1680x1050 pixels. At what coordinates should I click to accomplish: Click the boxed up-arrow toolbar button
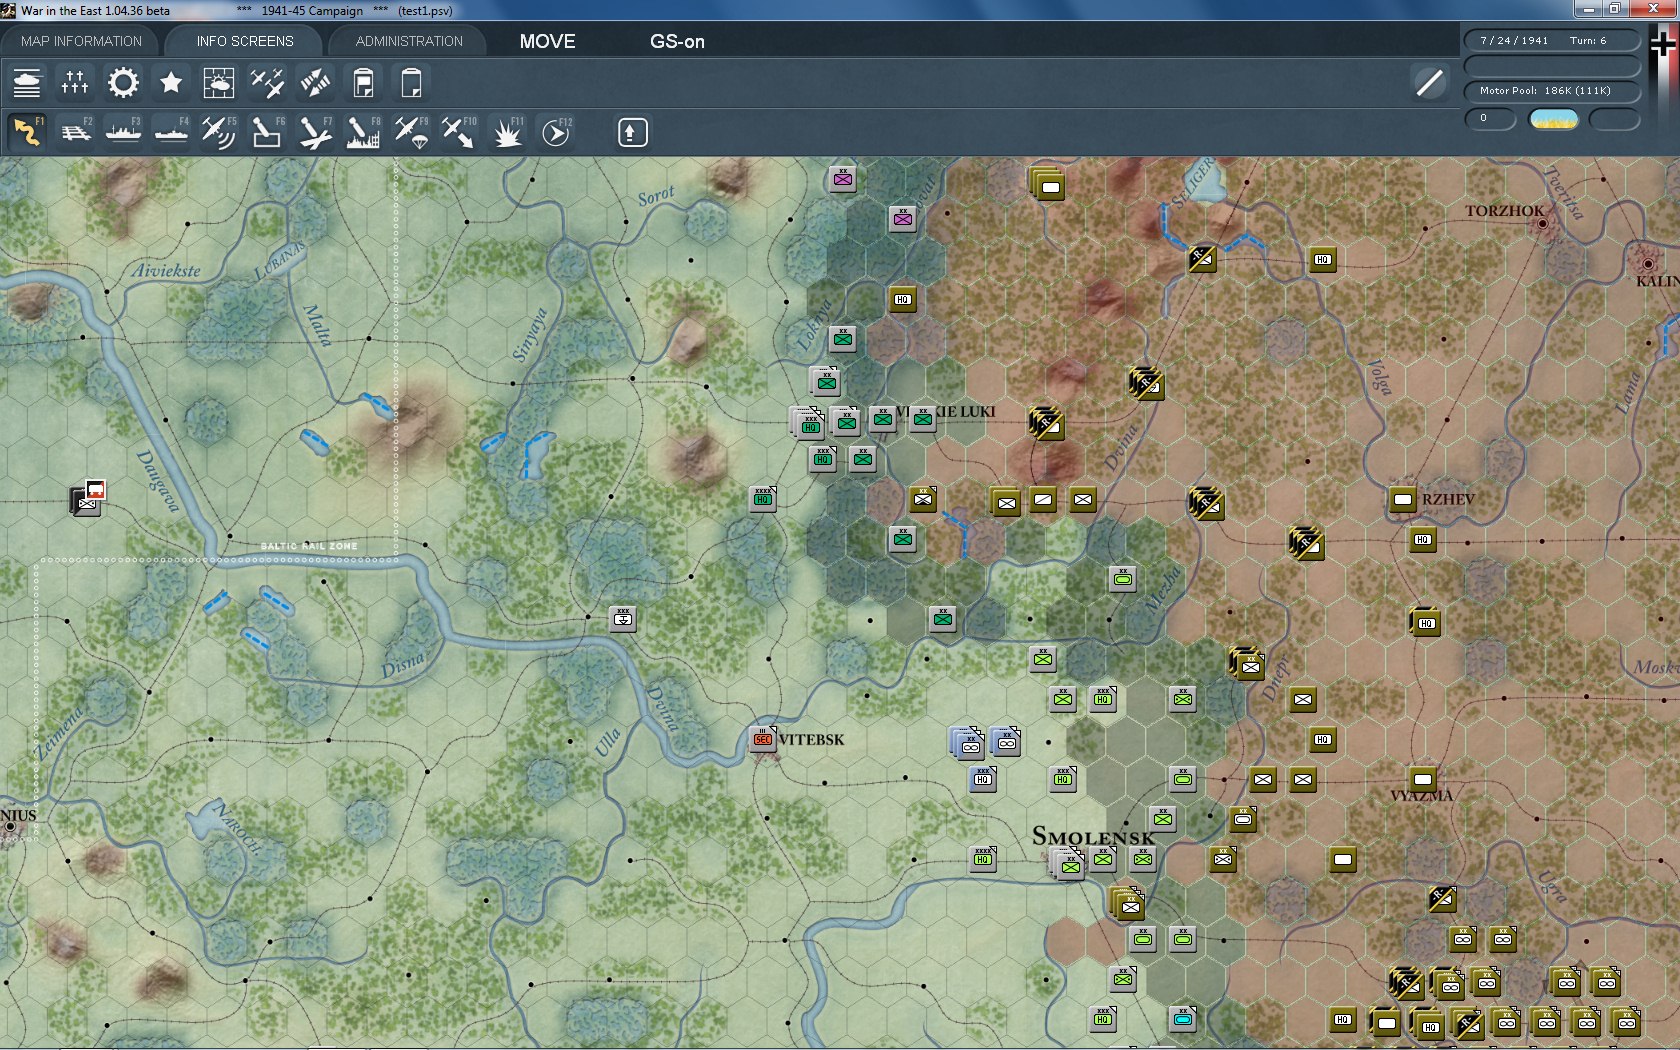click(632, 132)
